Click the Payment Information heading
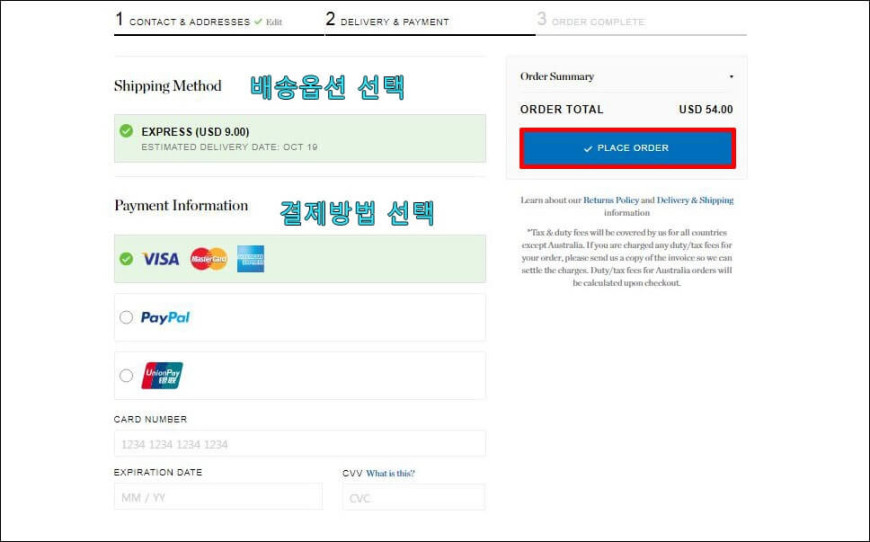 [x=181, y=205]
